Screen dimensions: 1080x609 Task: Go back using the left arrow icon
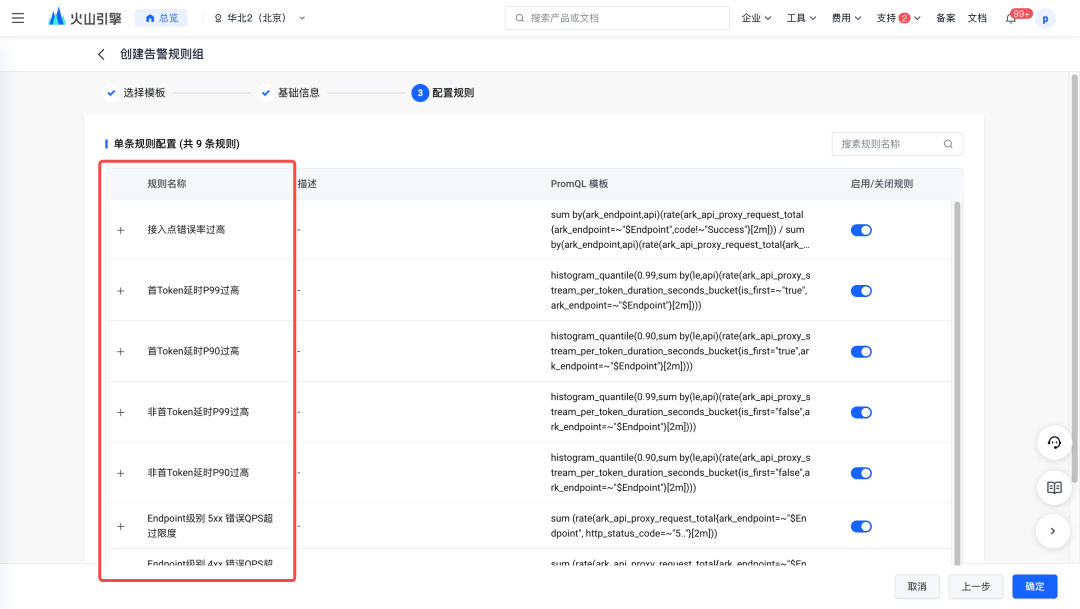click(x=101, y=54)
